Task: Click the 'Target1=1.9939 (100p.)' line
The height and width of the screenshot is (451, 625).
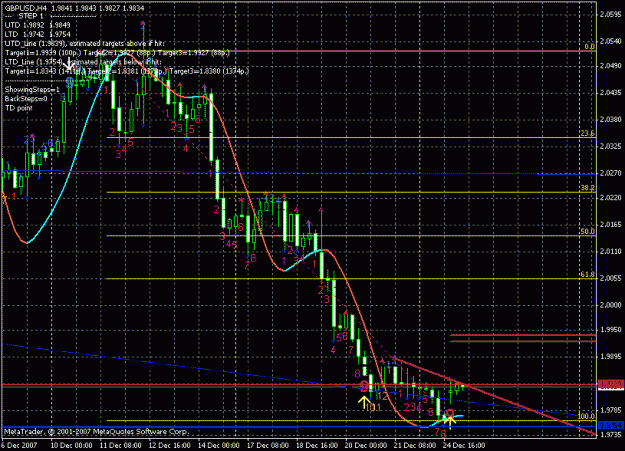Action: tap(117, 53)
